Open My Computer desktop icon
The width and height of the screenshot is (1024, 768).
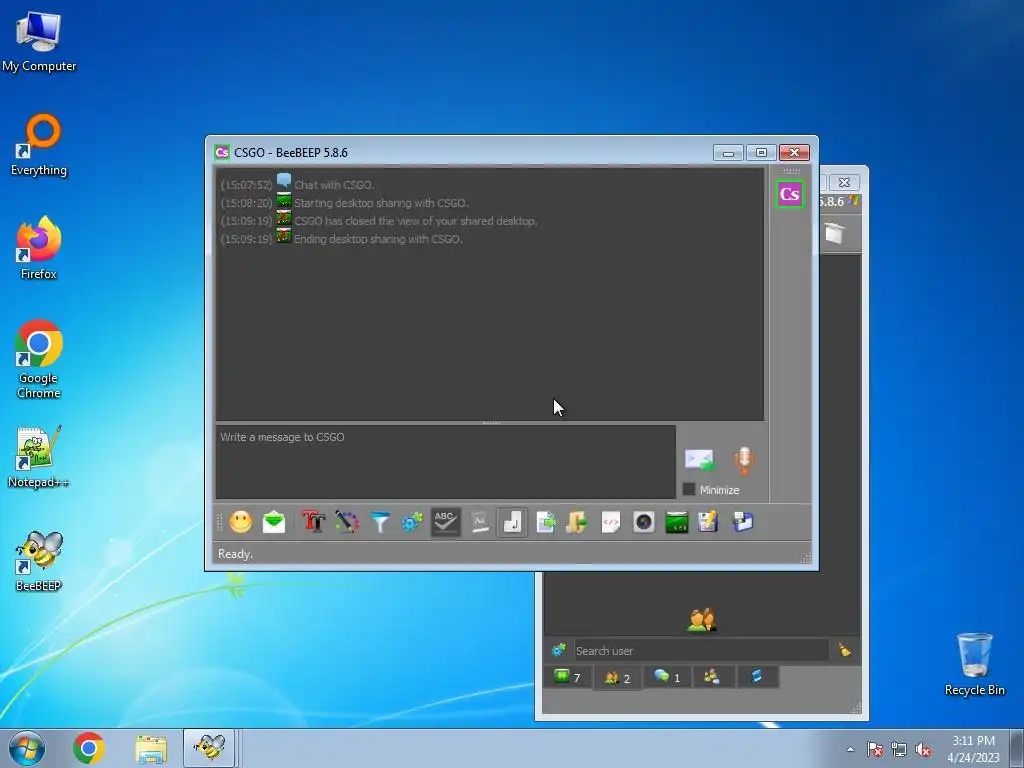[39, 42]
